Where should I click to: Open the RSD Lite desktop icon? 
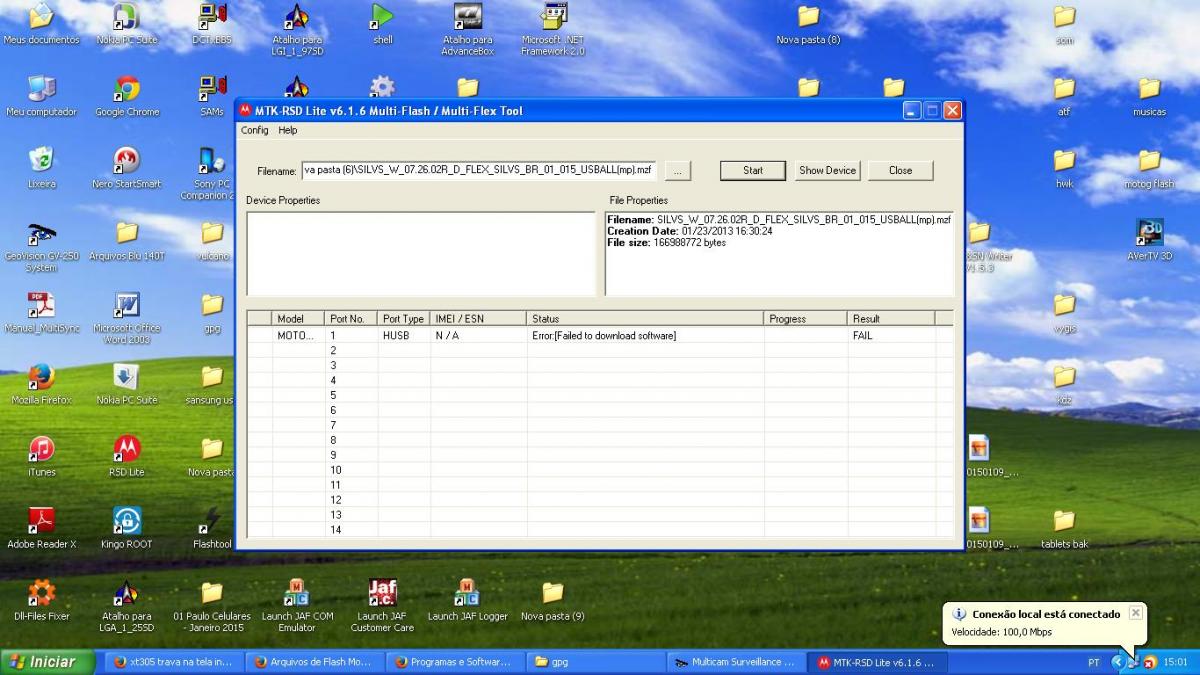(x=127, y=450)
